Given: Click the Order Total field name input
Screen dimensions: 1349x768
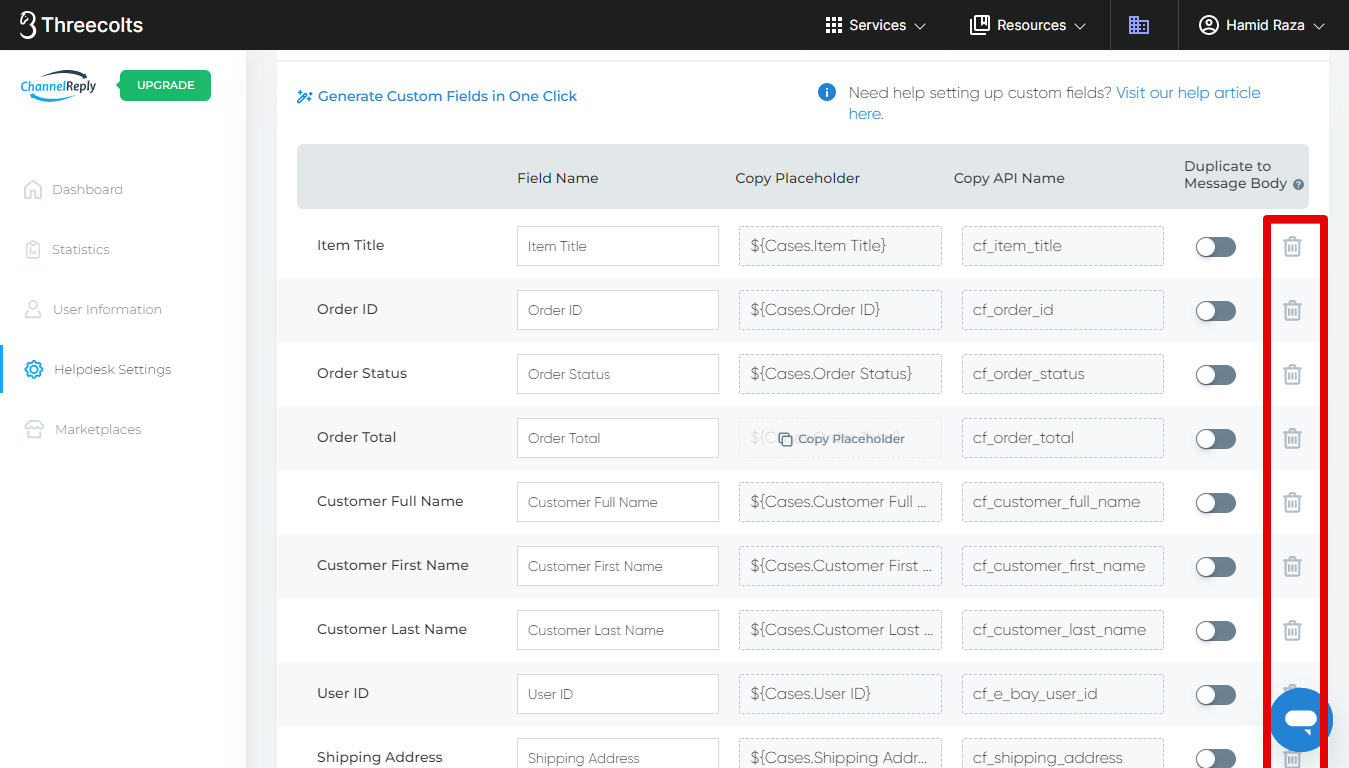Looking at the screenshot, I should [x=618, y=438].
